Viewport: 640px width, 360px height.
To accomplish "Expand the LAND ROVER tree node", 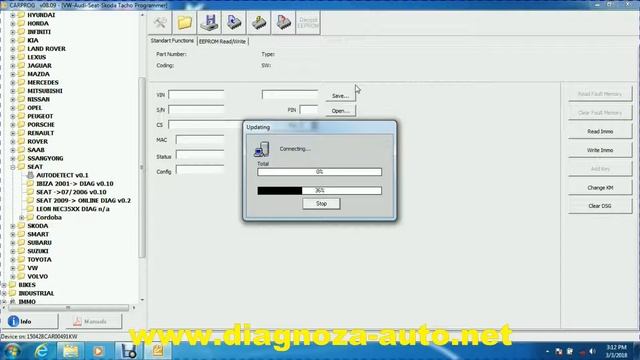I will [x=13, y=49].
